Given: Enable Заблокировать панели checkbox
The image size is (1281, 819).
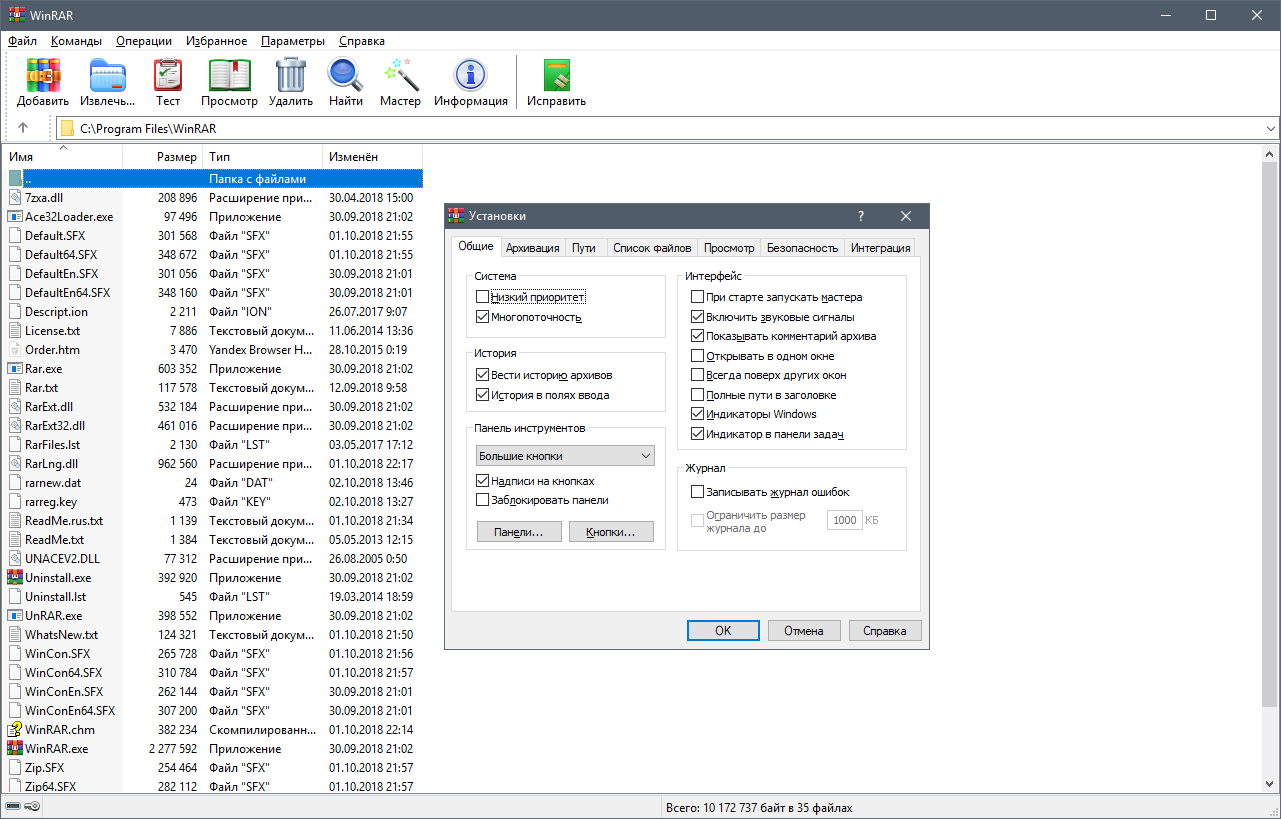Looking at the screenshot, I should click(483, 500).
